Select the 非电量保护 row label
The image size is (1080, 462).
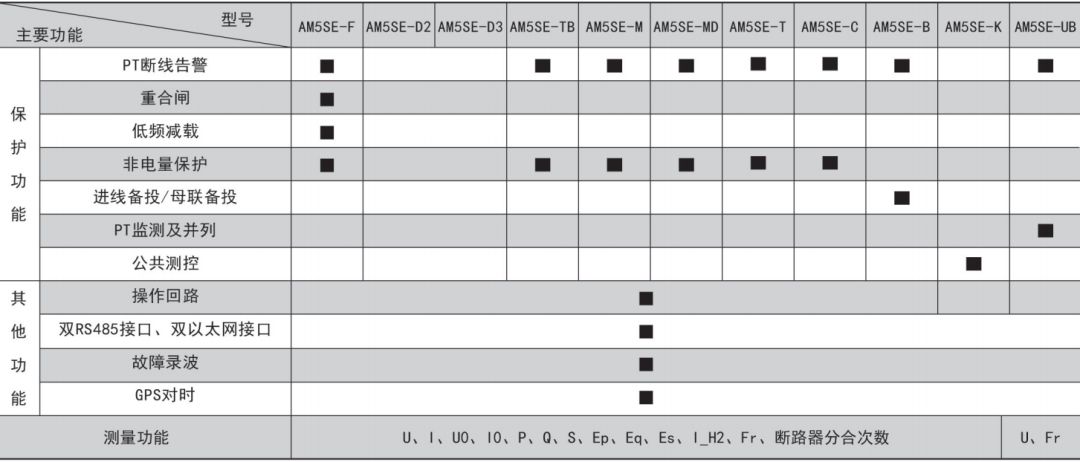(x=165, y=164)
